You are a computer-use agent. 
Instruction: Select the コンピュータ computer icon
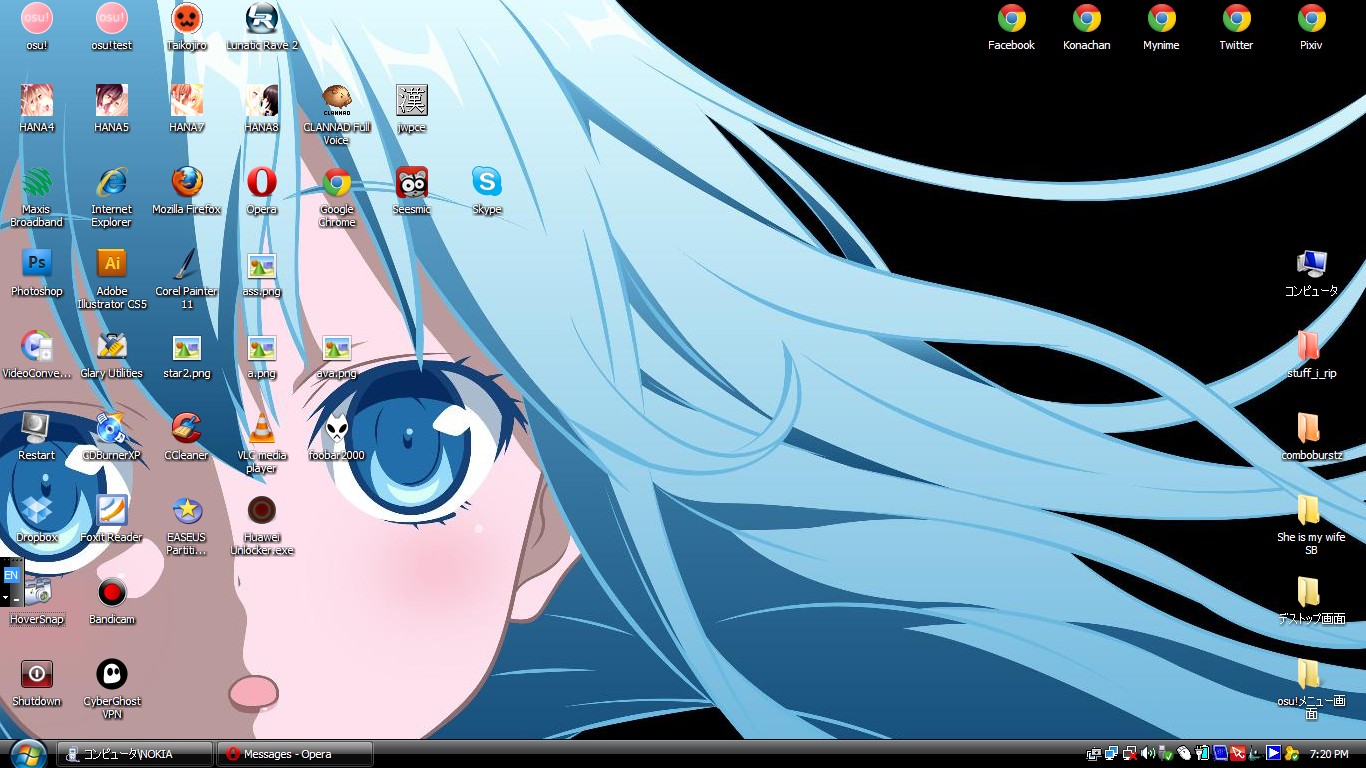click(x=1311, y=273)
